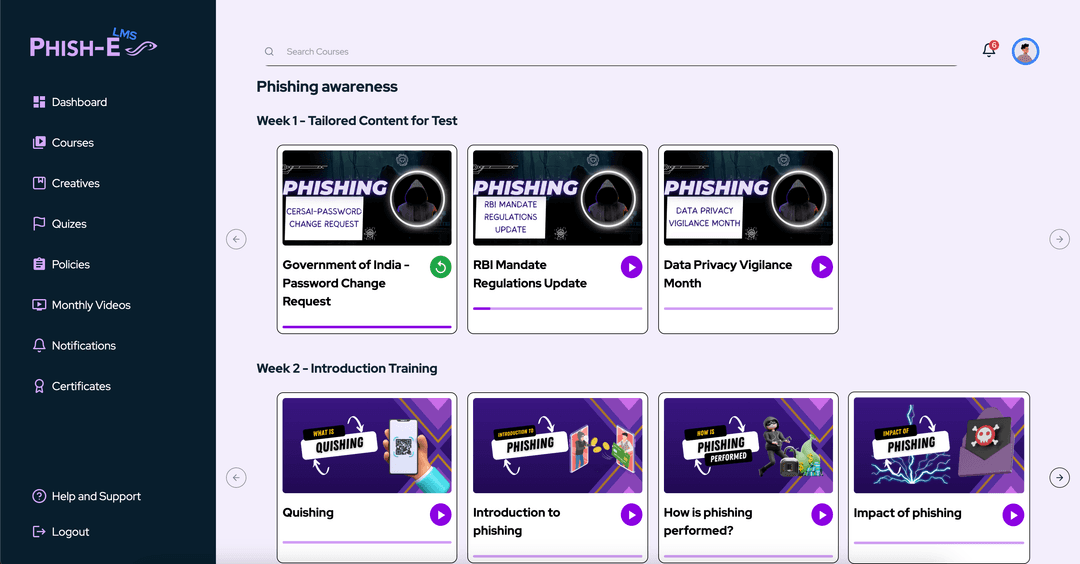
Task: Click "Impact of phishing" title
Action: point(907,513)
